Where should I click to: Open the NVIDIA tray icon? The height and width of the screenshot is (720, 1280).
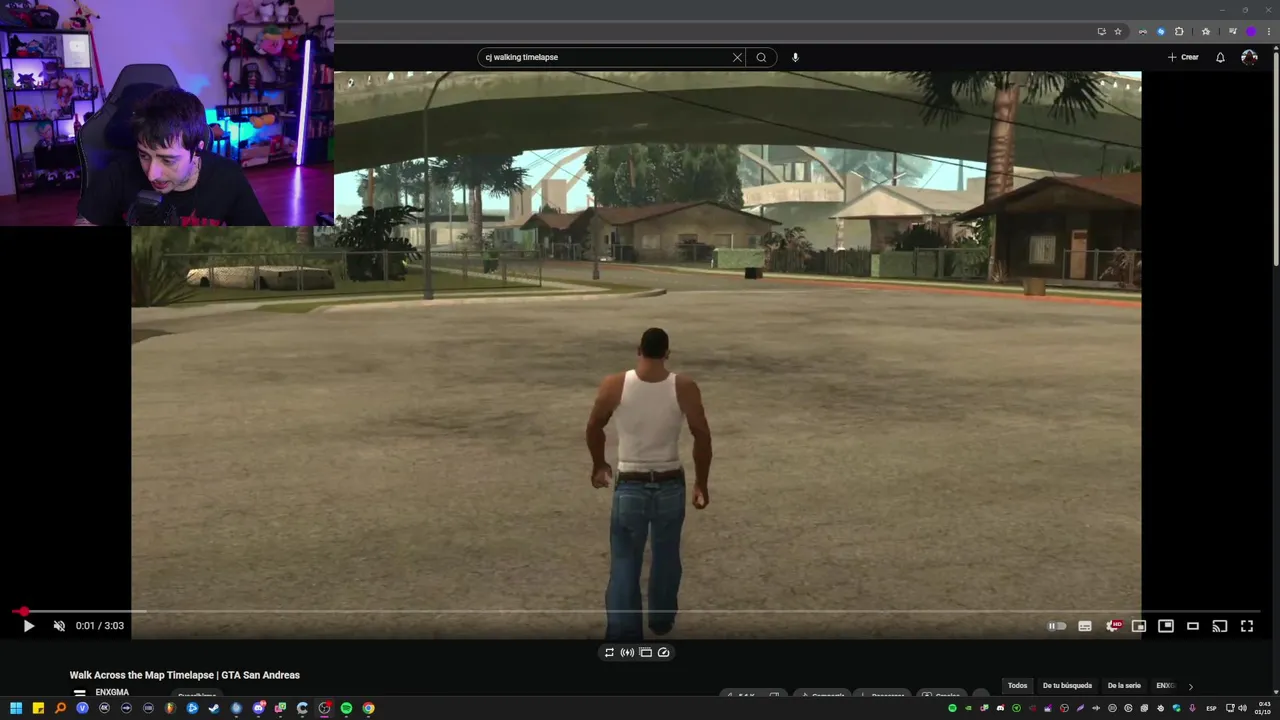point(968,708)
